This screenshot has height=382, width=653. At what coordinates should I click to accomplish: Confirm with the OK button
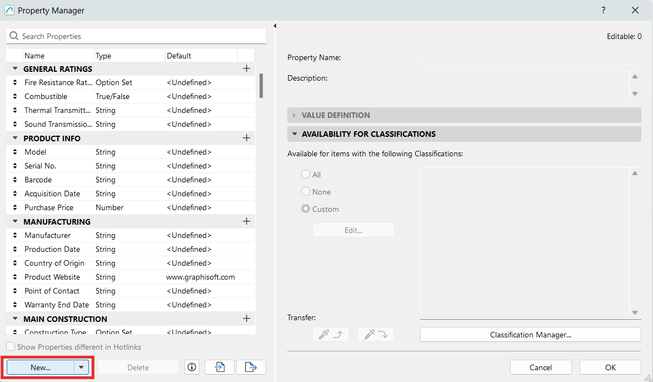coord(610,367)
